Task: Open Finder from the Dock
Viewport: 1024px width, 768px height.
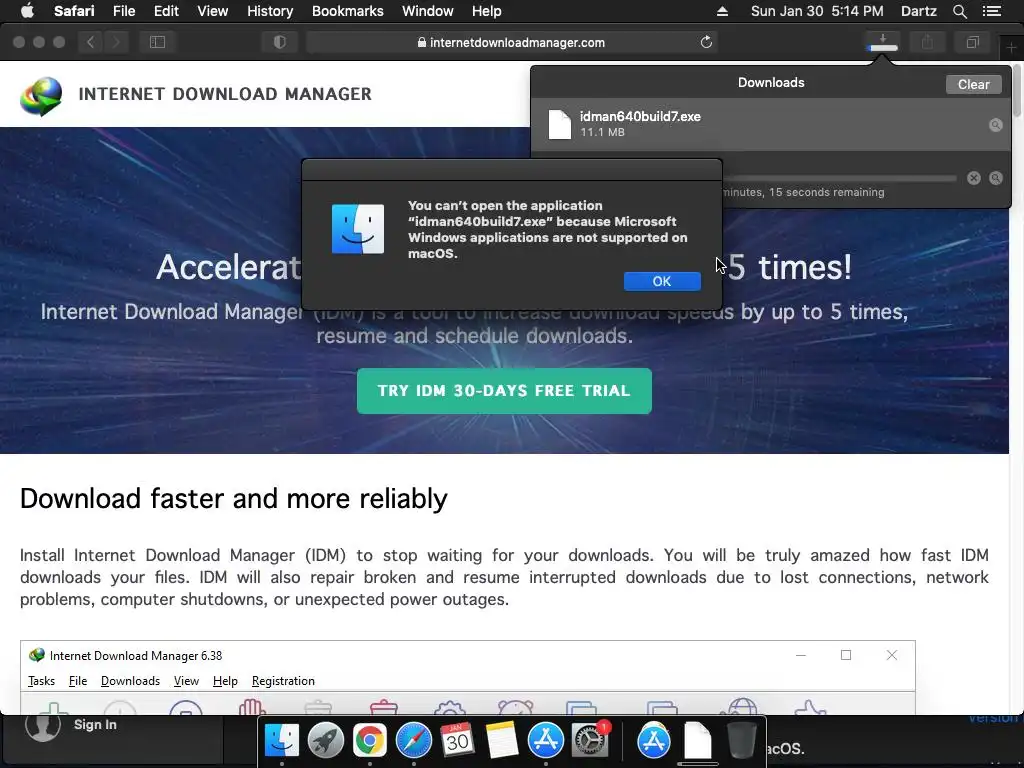Action: (x=281, y=741)
